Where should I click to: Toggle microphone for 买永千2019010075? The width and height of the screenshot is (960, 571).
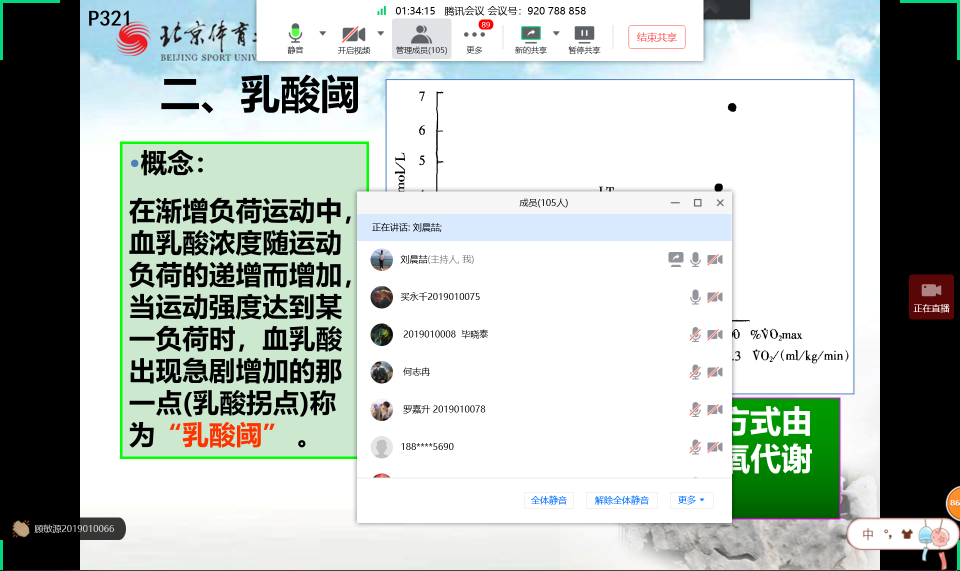coord(695,297)
